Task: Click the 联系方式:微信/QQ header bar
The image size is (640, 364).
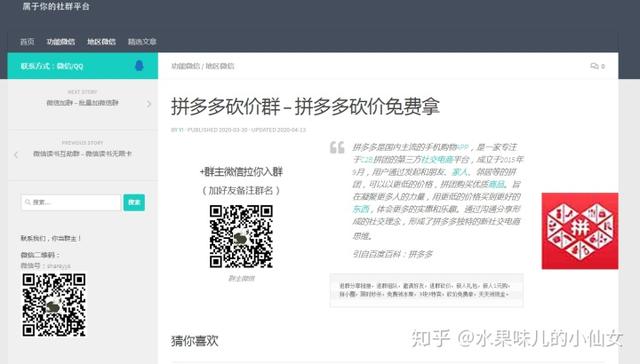Action: click(82, 66)
